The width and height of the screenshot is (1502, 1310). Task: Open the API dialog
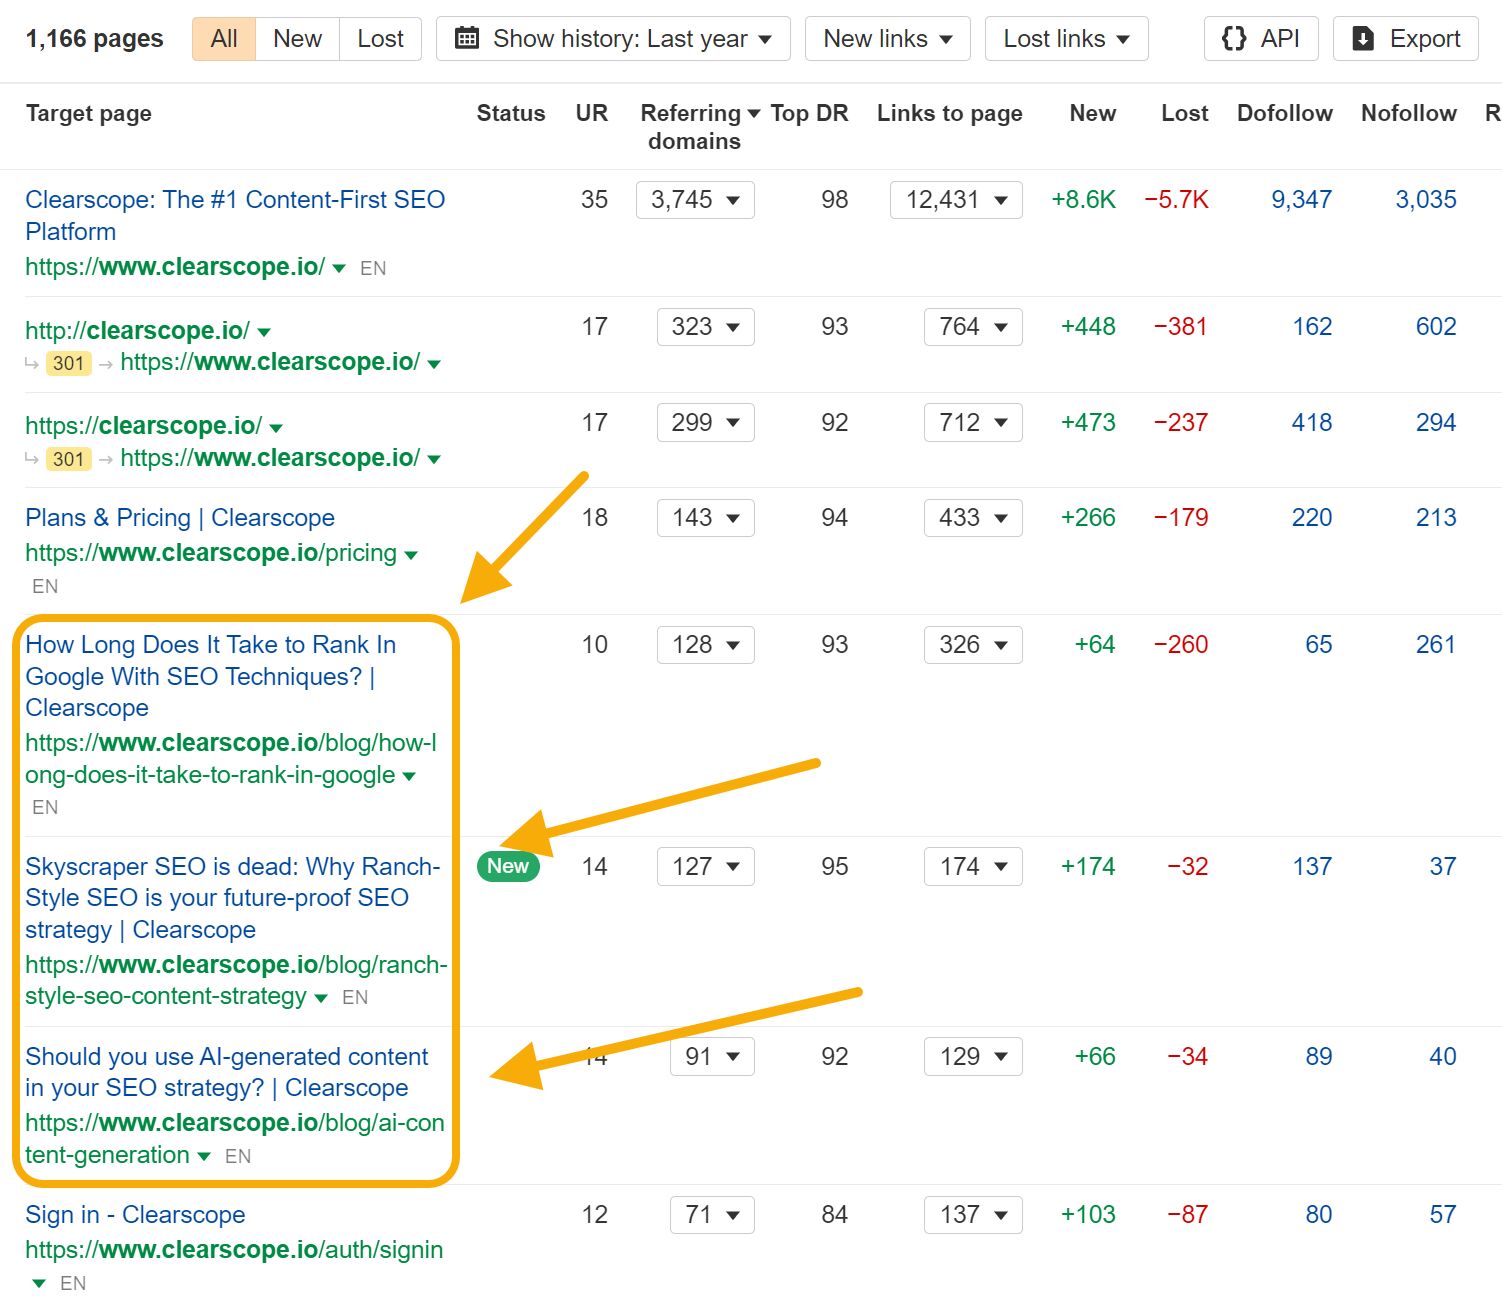[1261, 38]
